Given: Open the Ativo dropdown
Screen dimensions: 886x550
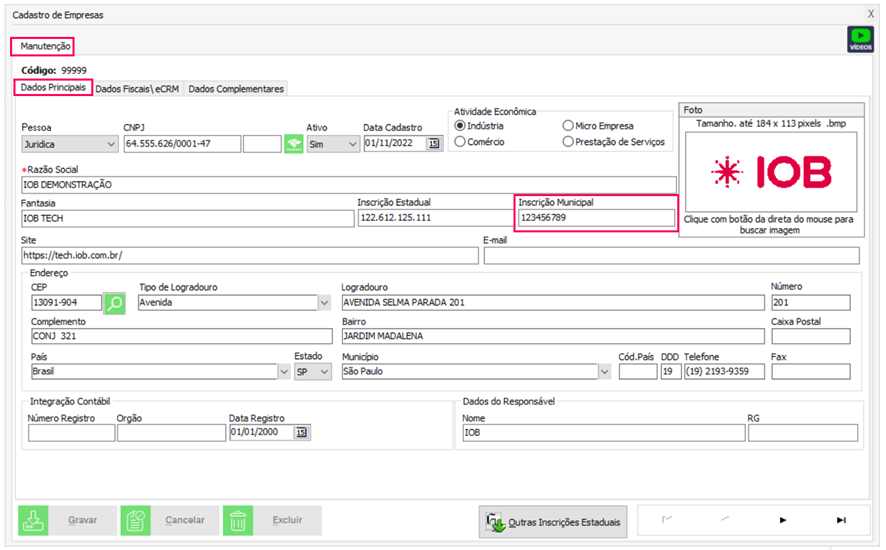Looking at the screenshot, I should [x=351, y=144].
